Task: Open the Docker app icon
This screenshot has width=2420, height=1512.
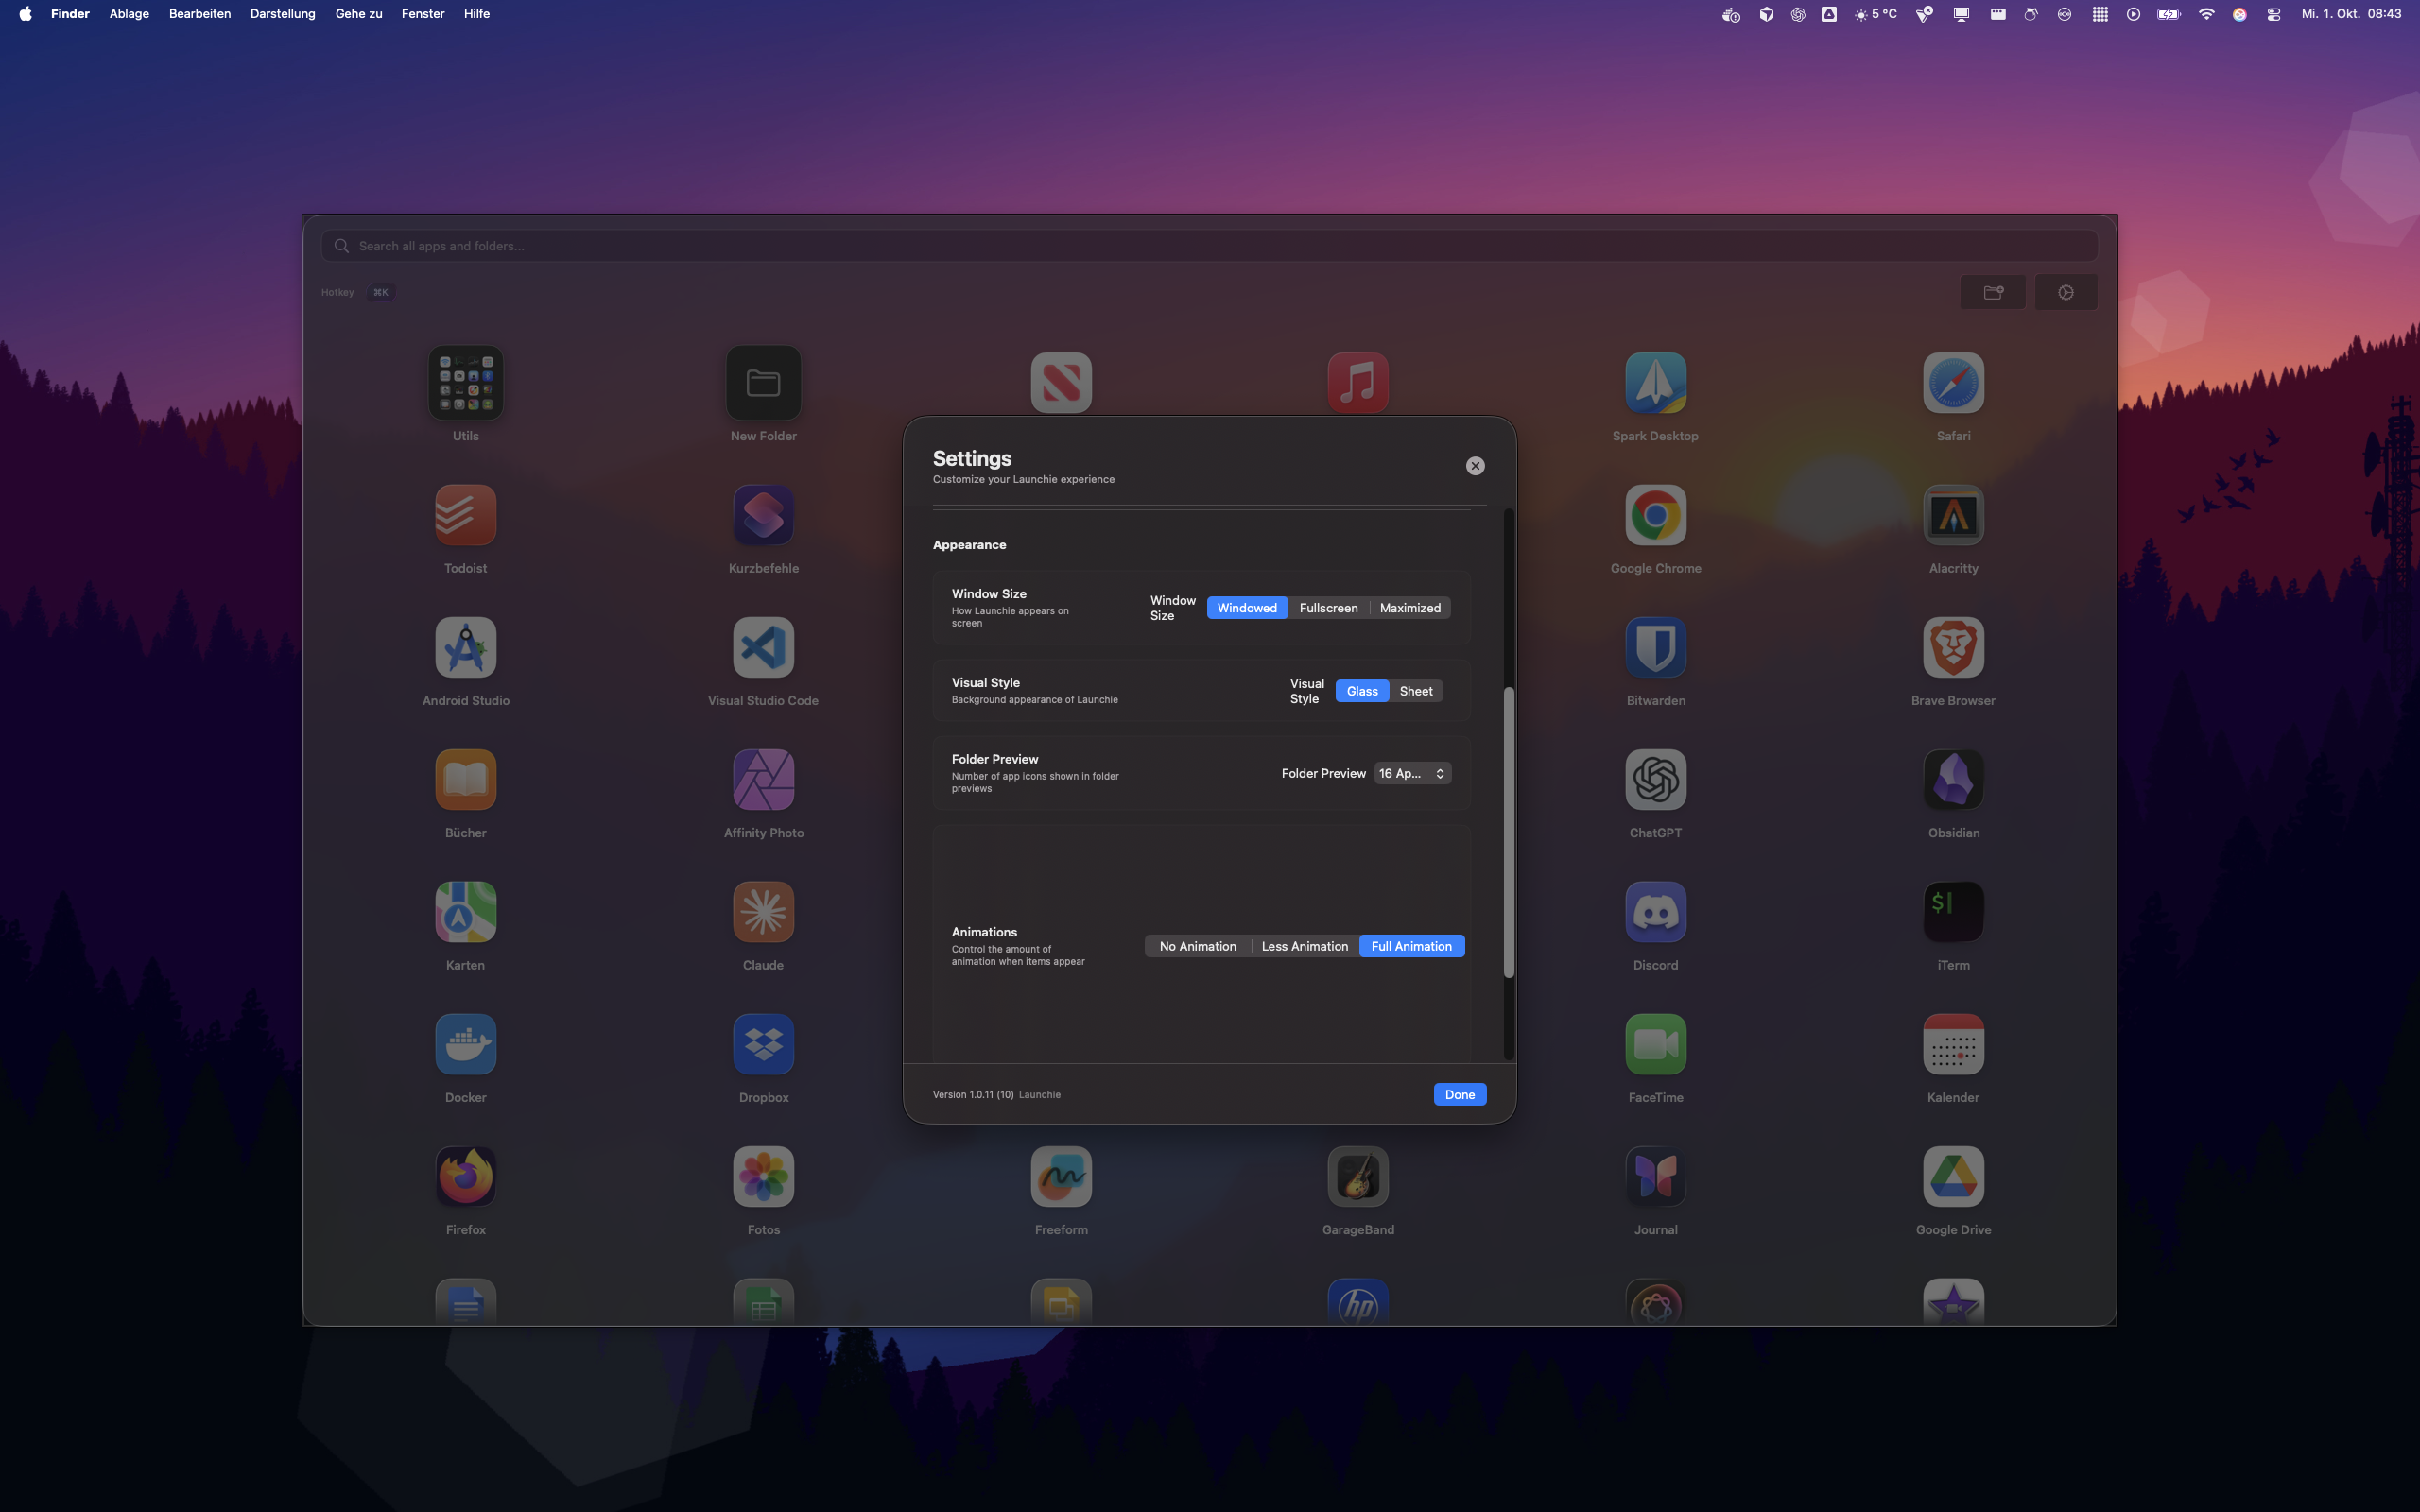Action: [466, 1044]
